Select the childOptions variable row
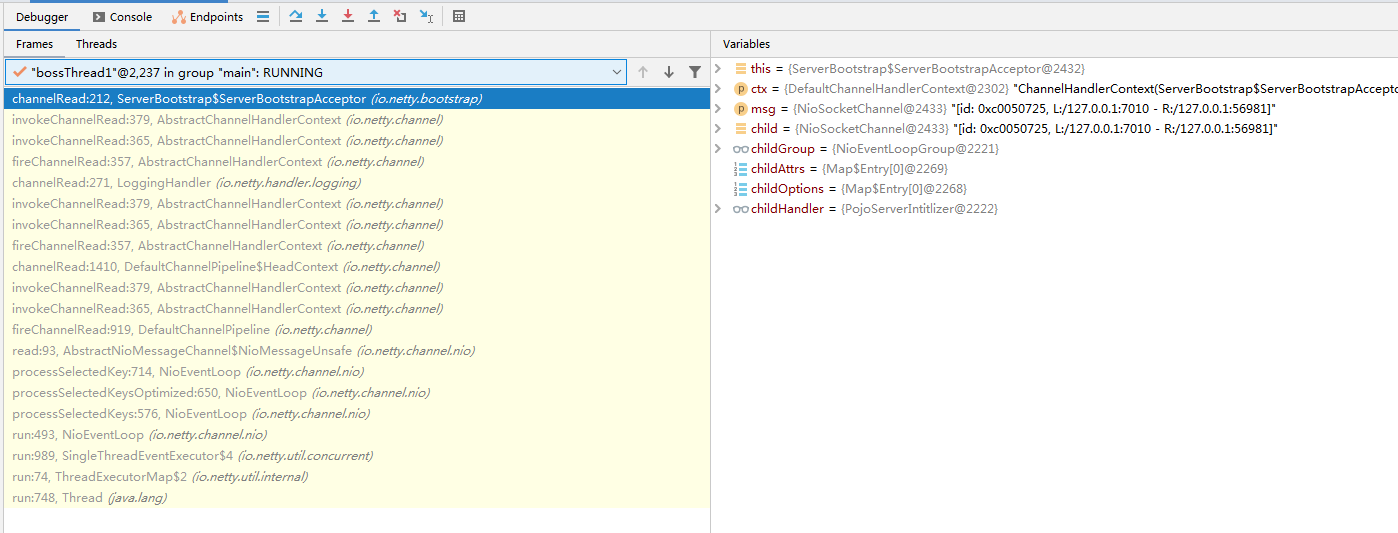The width and height of the screenshot is (1398, 533). point(1054,189)
